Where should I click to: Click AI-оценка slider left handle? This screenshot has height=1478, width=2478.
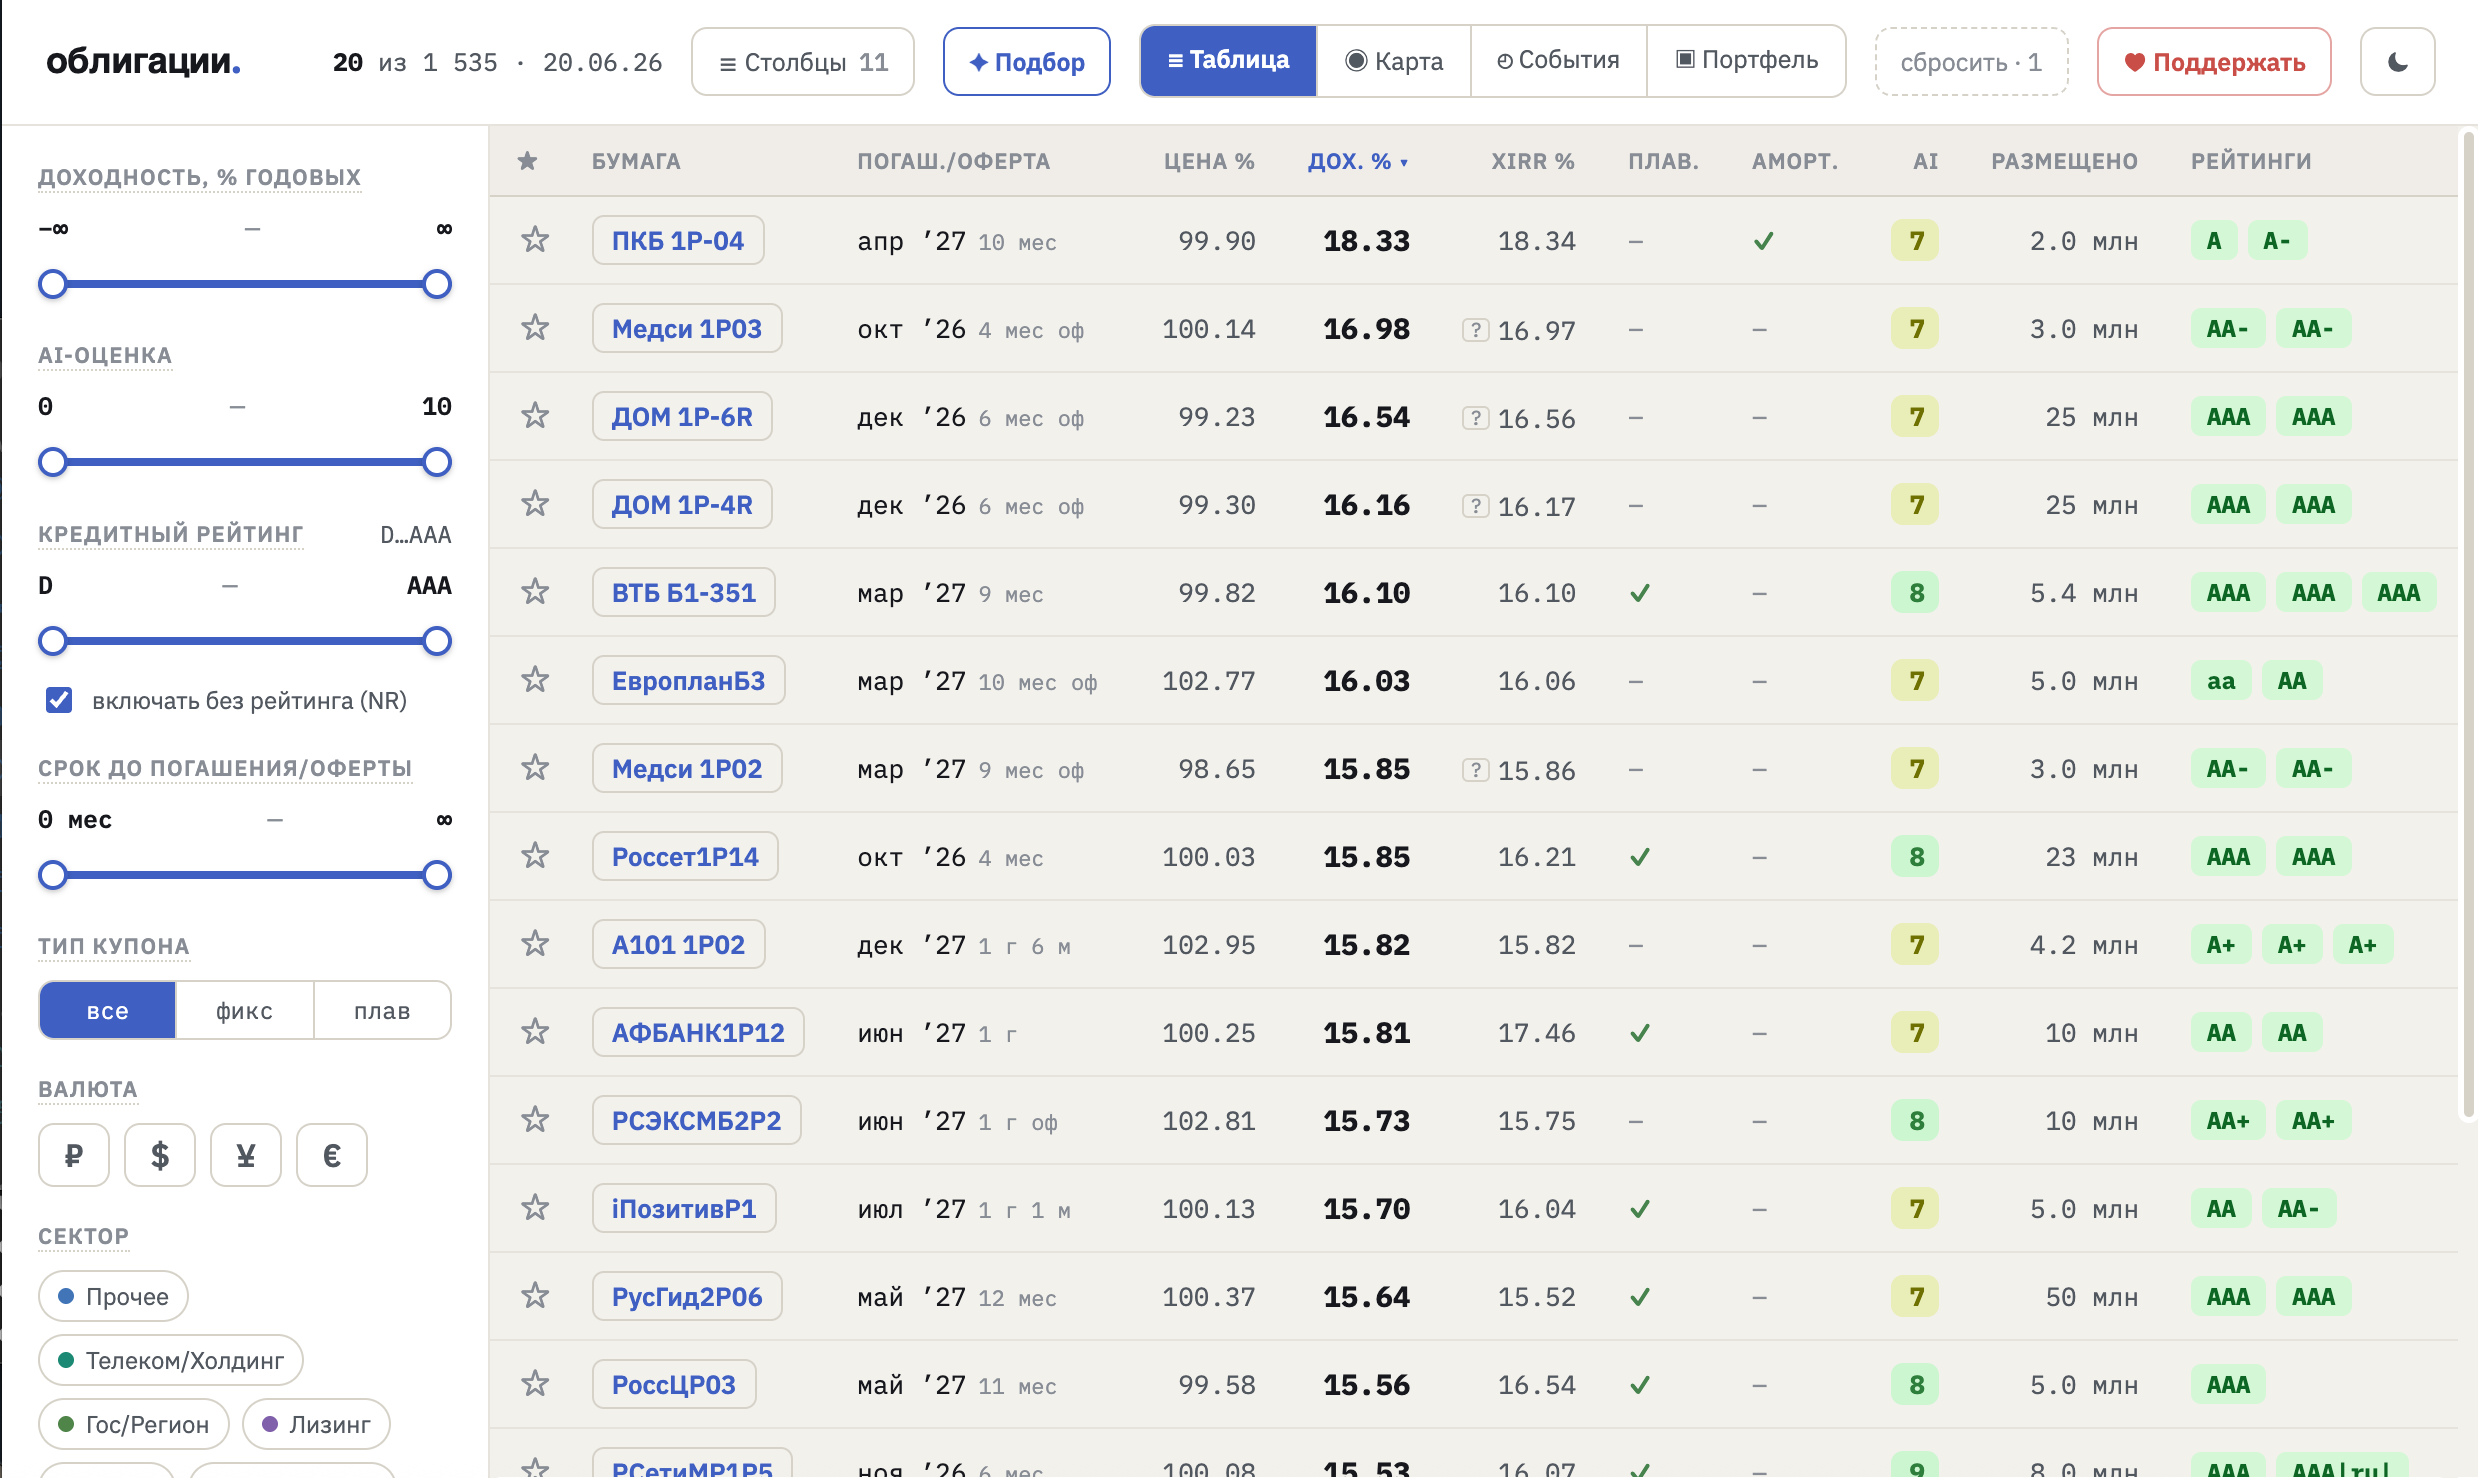pos(53,462)
